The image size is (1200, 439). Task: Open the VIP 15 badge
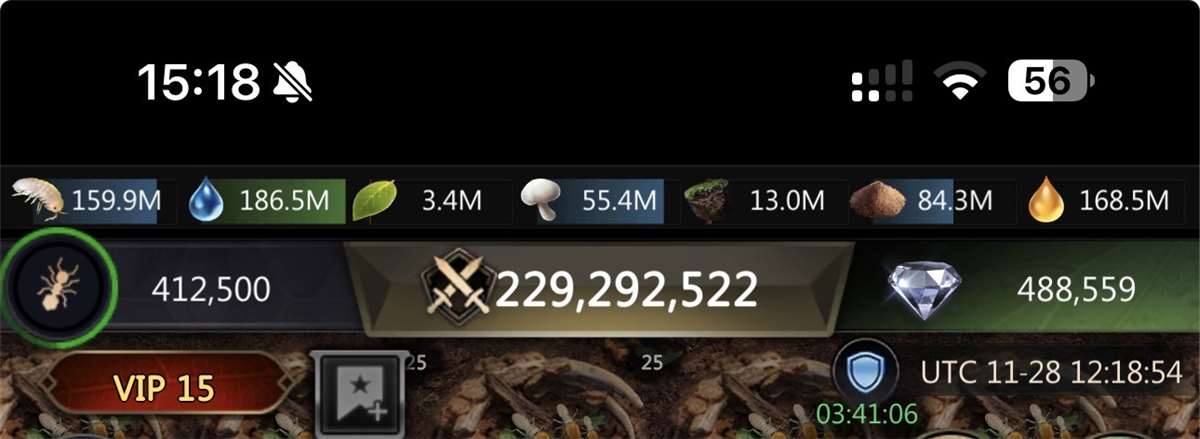coord(163,387)
